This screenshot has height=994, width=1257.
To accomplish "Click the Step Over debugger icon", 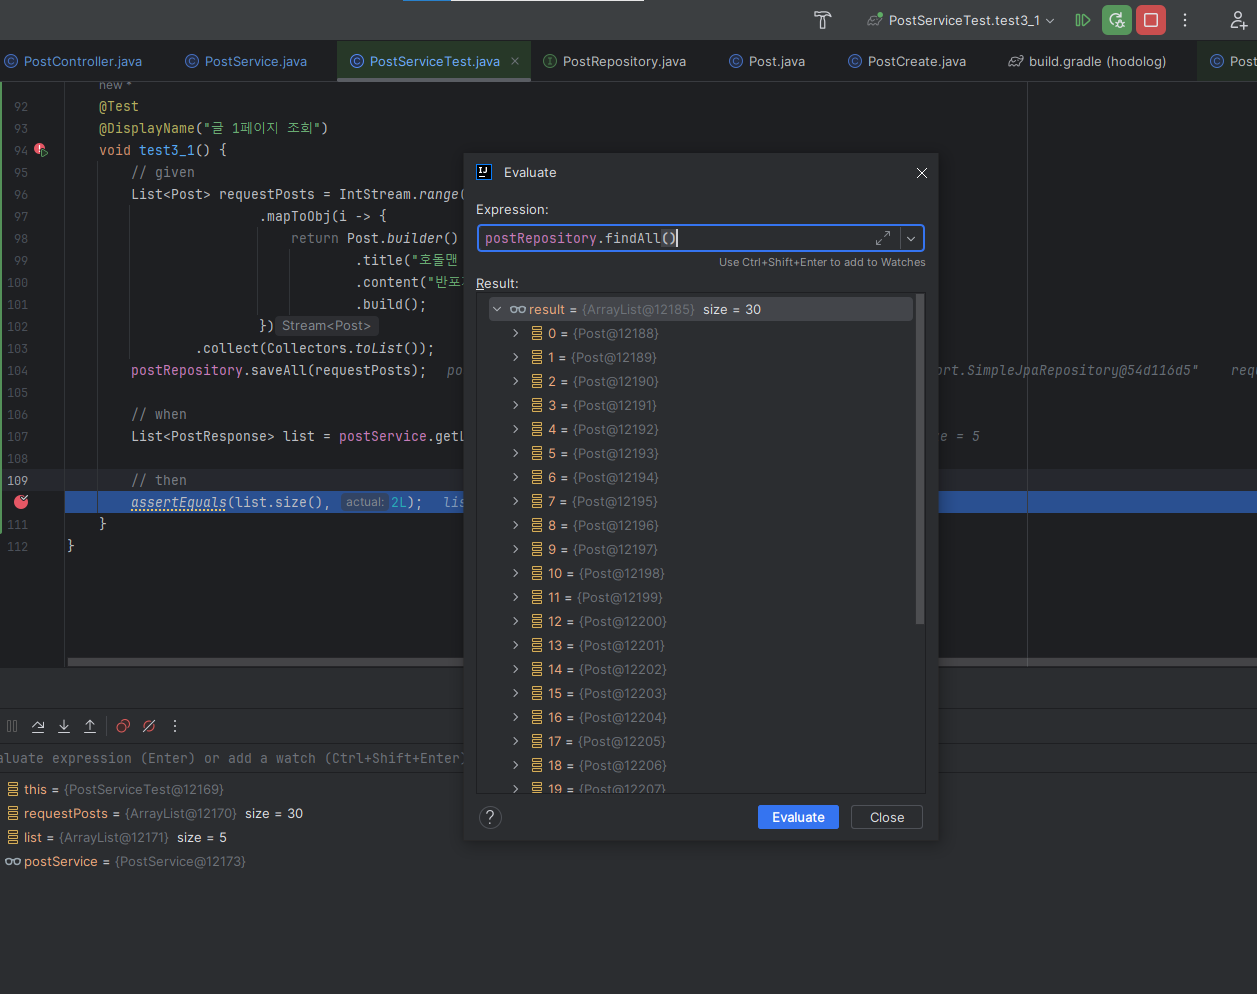I will click(38, 726).
